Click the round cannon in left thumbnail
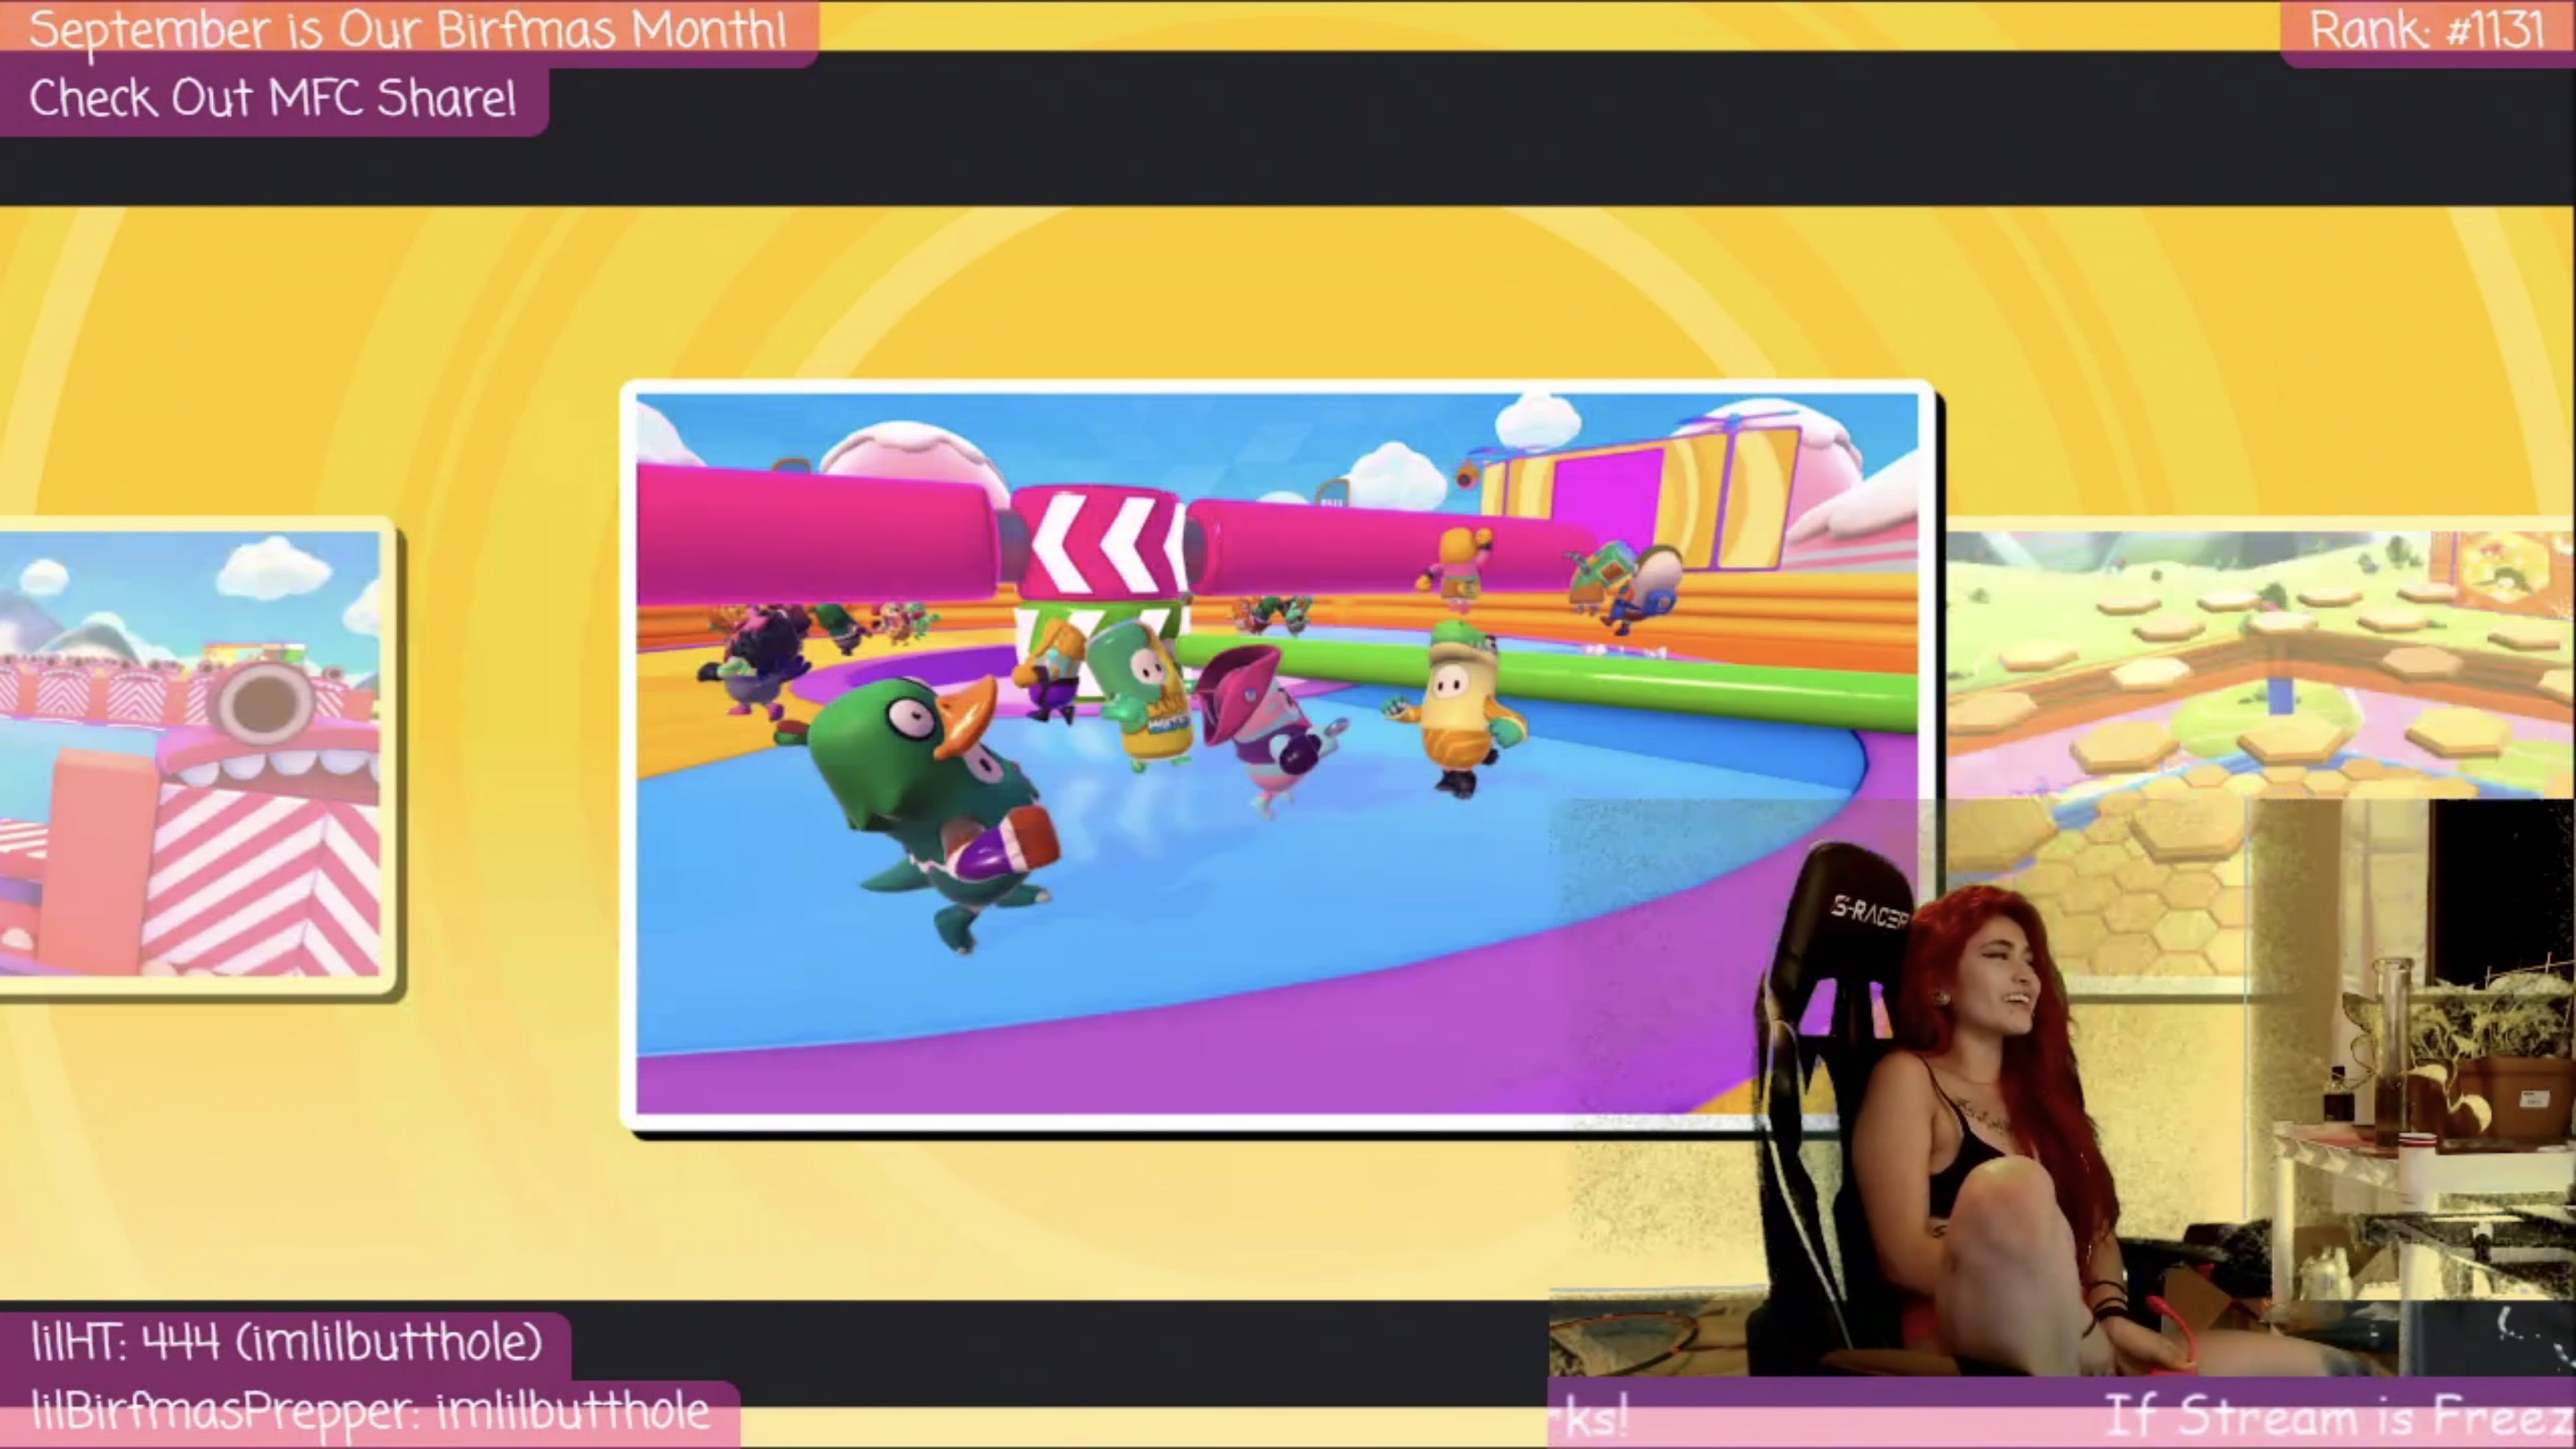Screen dimensions: 2576x1449 click(262, 700)
